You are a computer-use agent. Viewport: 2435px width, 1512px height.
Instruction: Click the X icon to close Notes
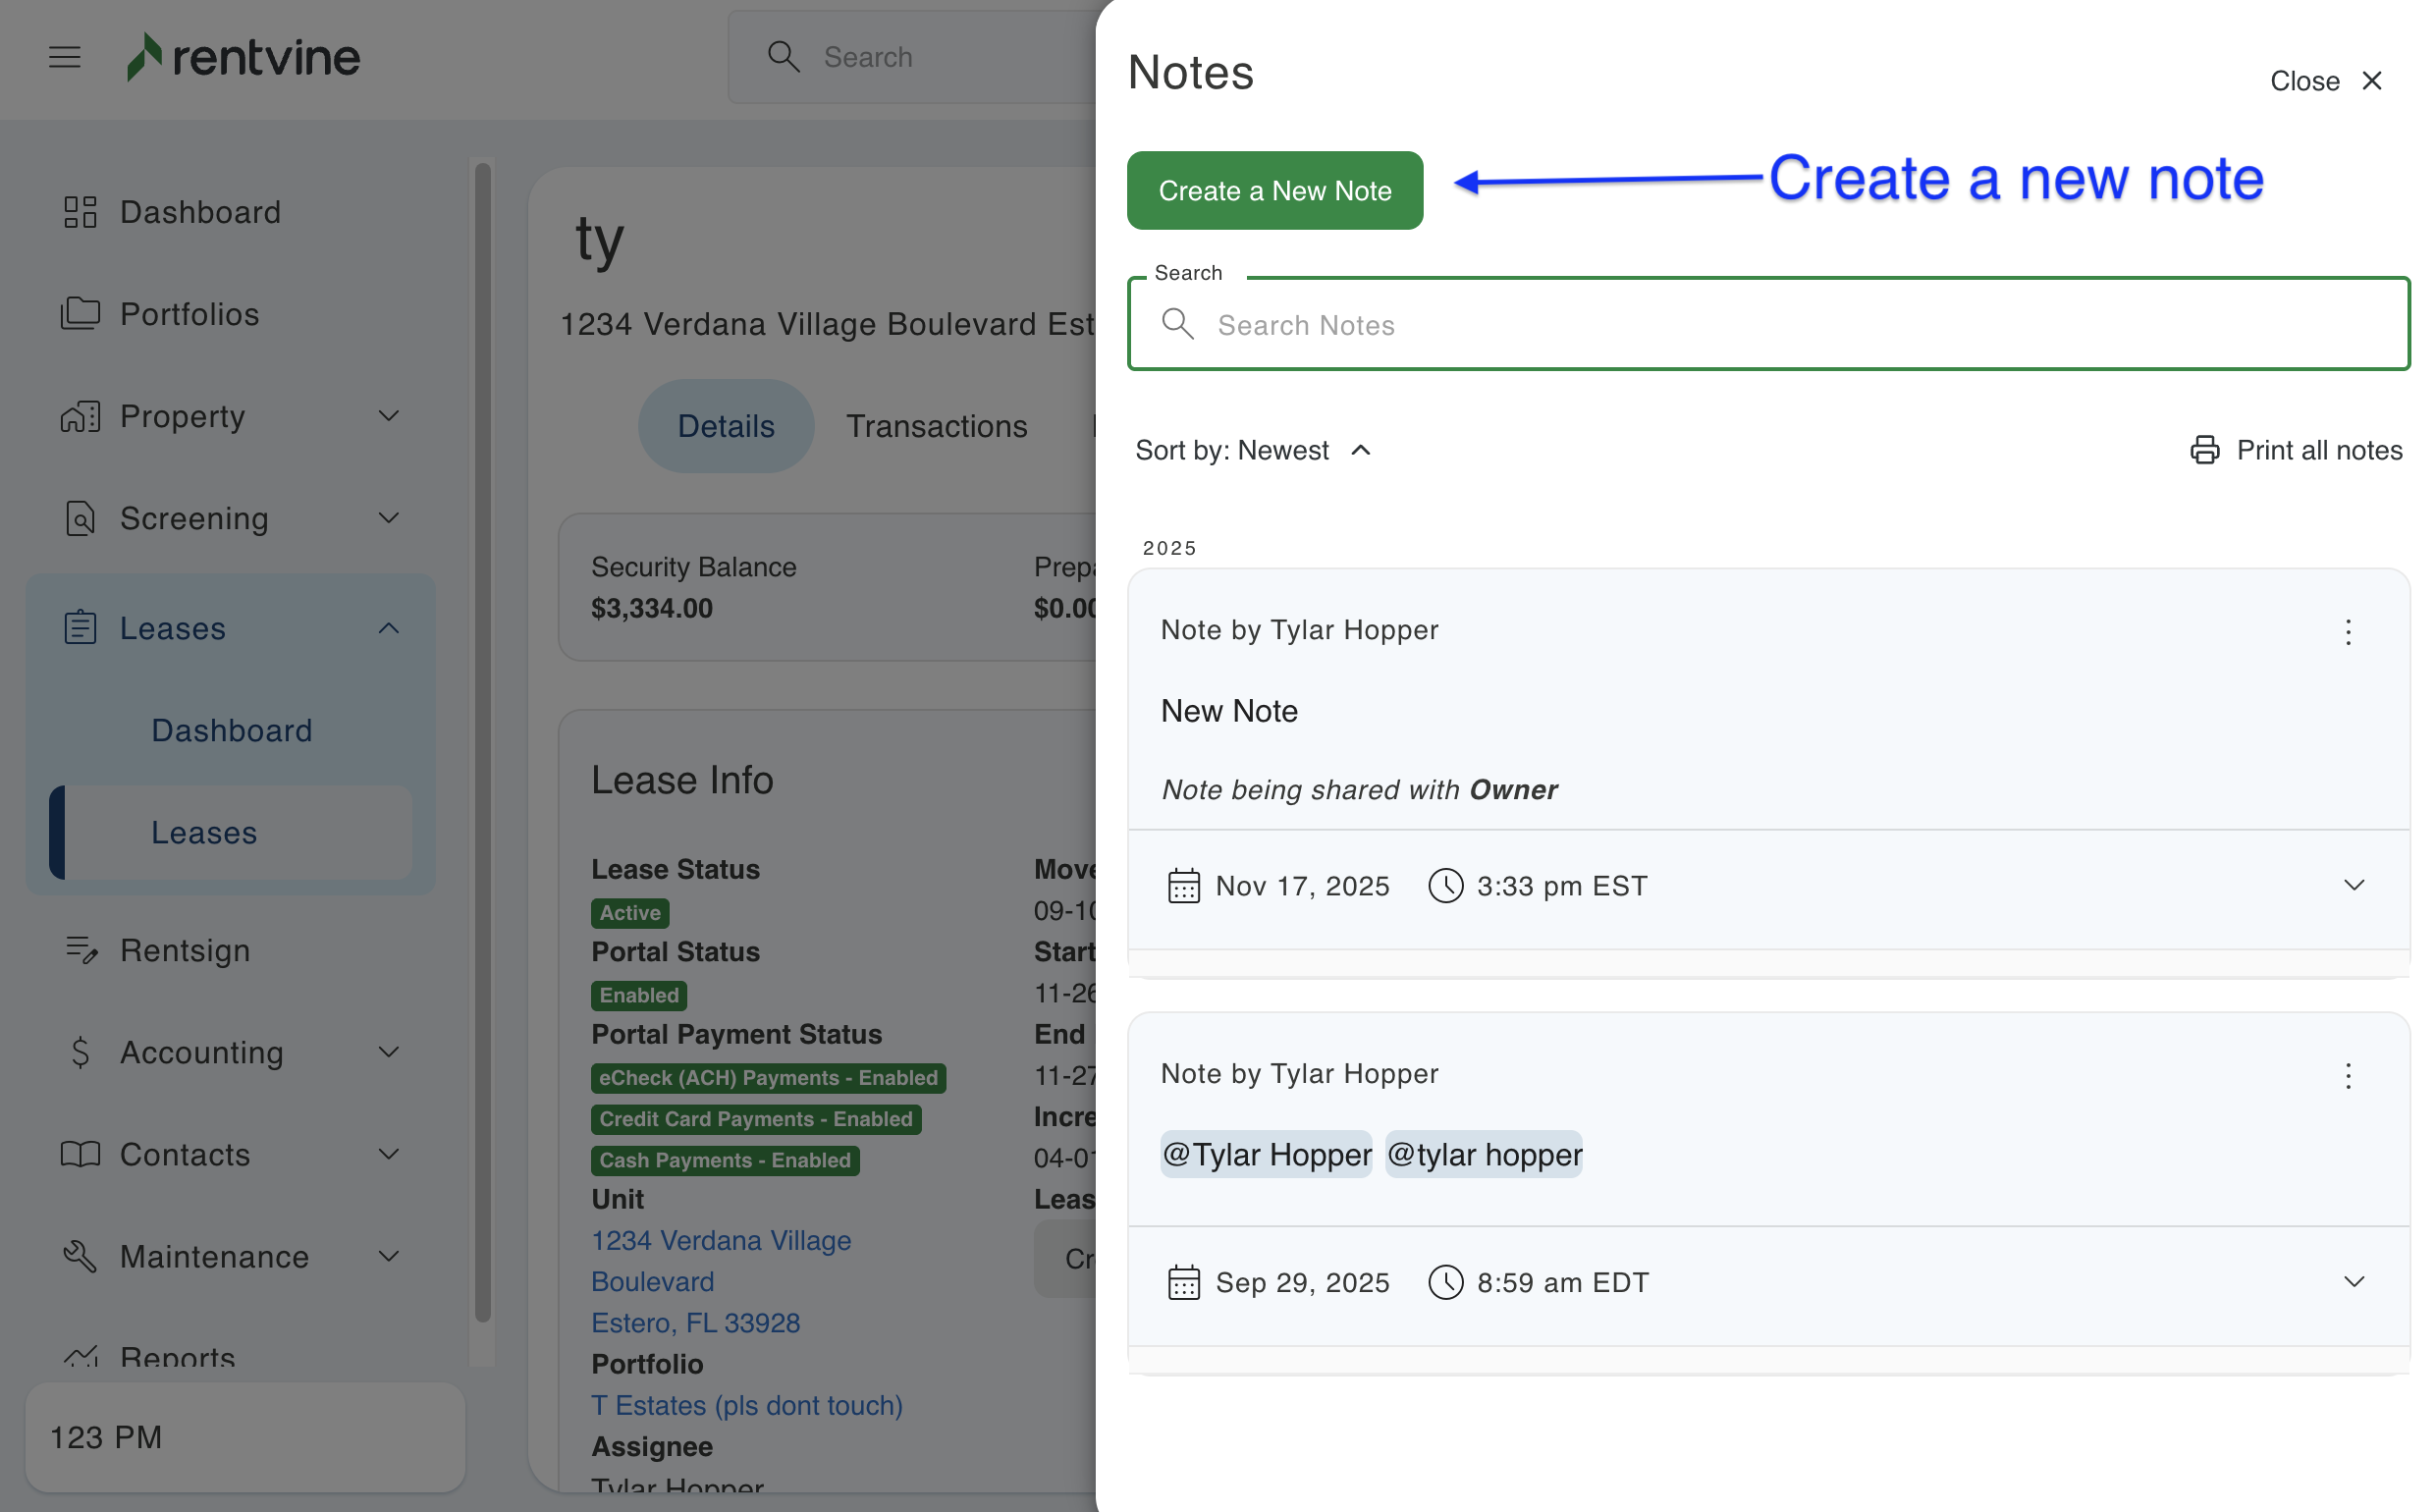pos(2372,81)
